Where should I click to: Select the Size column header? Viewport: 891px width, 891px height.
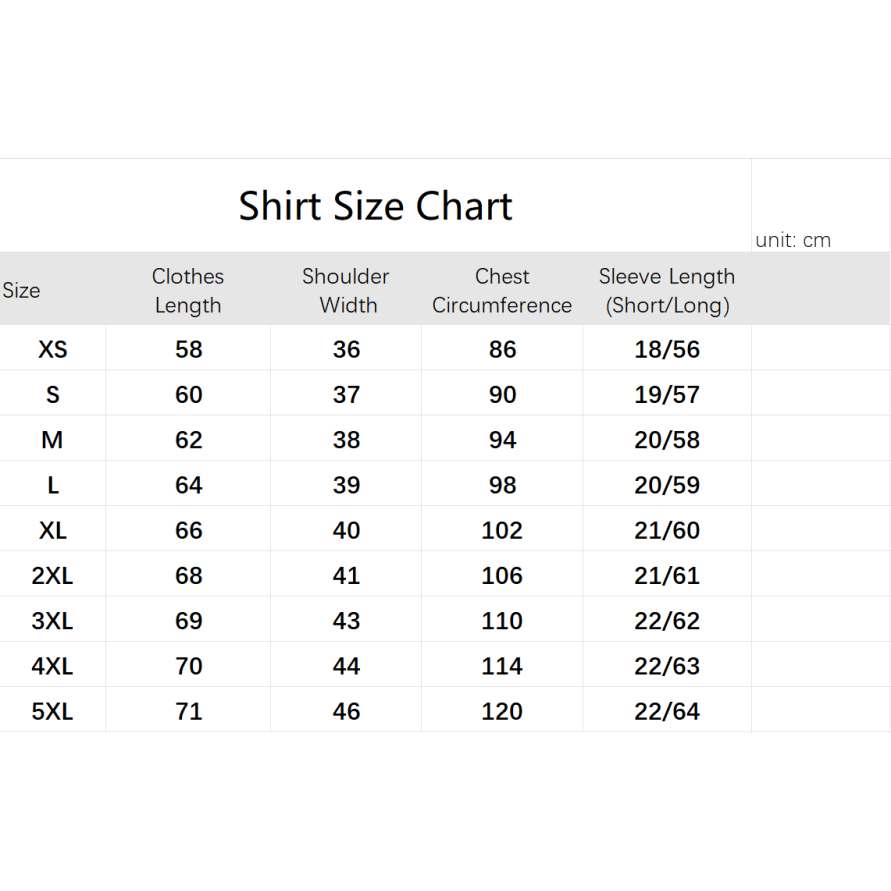coord(22,290)
